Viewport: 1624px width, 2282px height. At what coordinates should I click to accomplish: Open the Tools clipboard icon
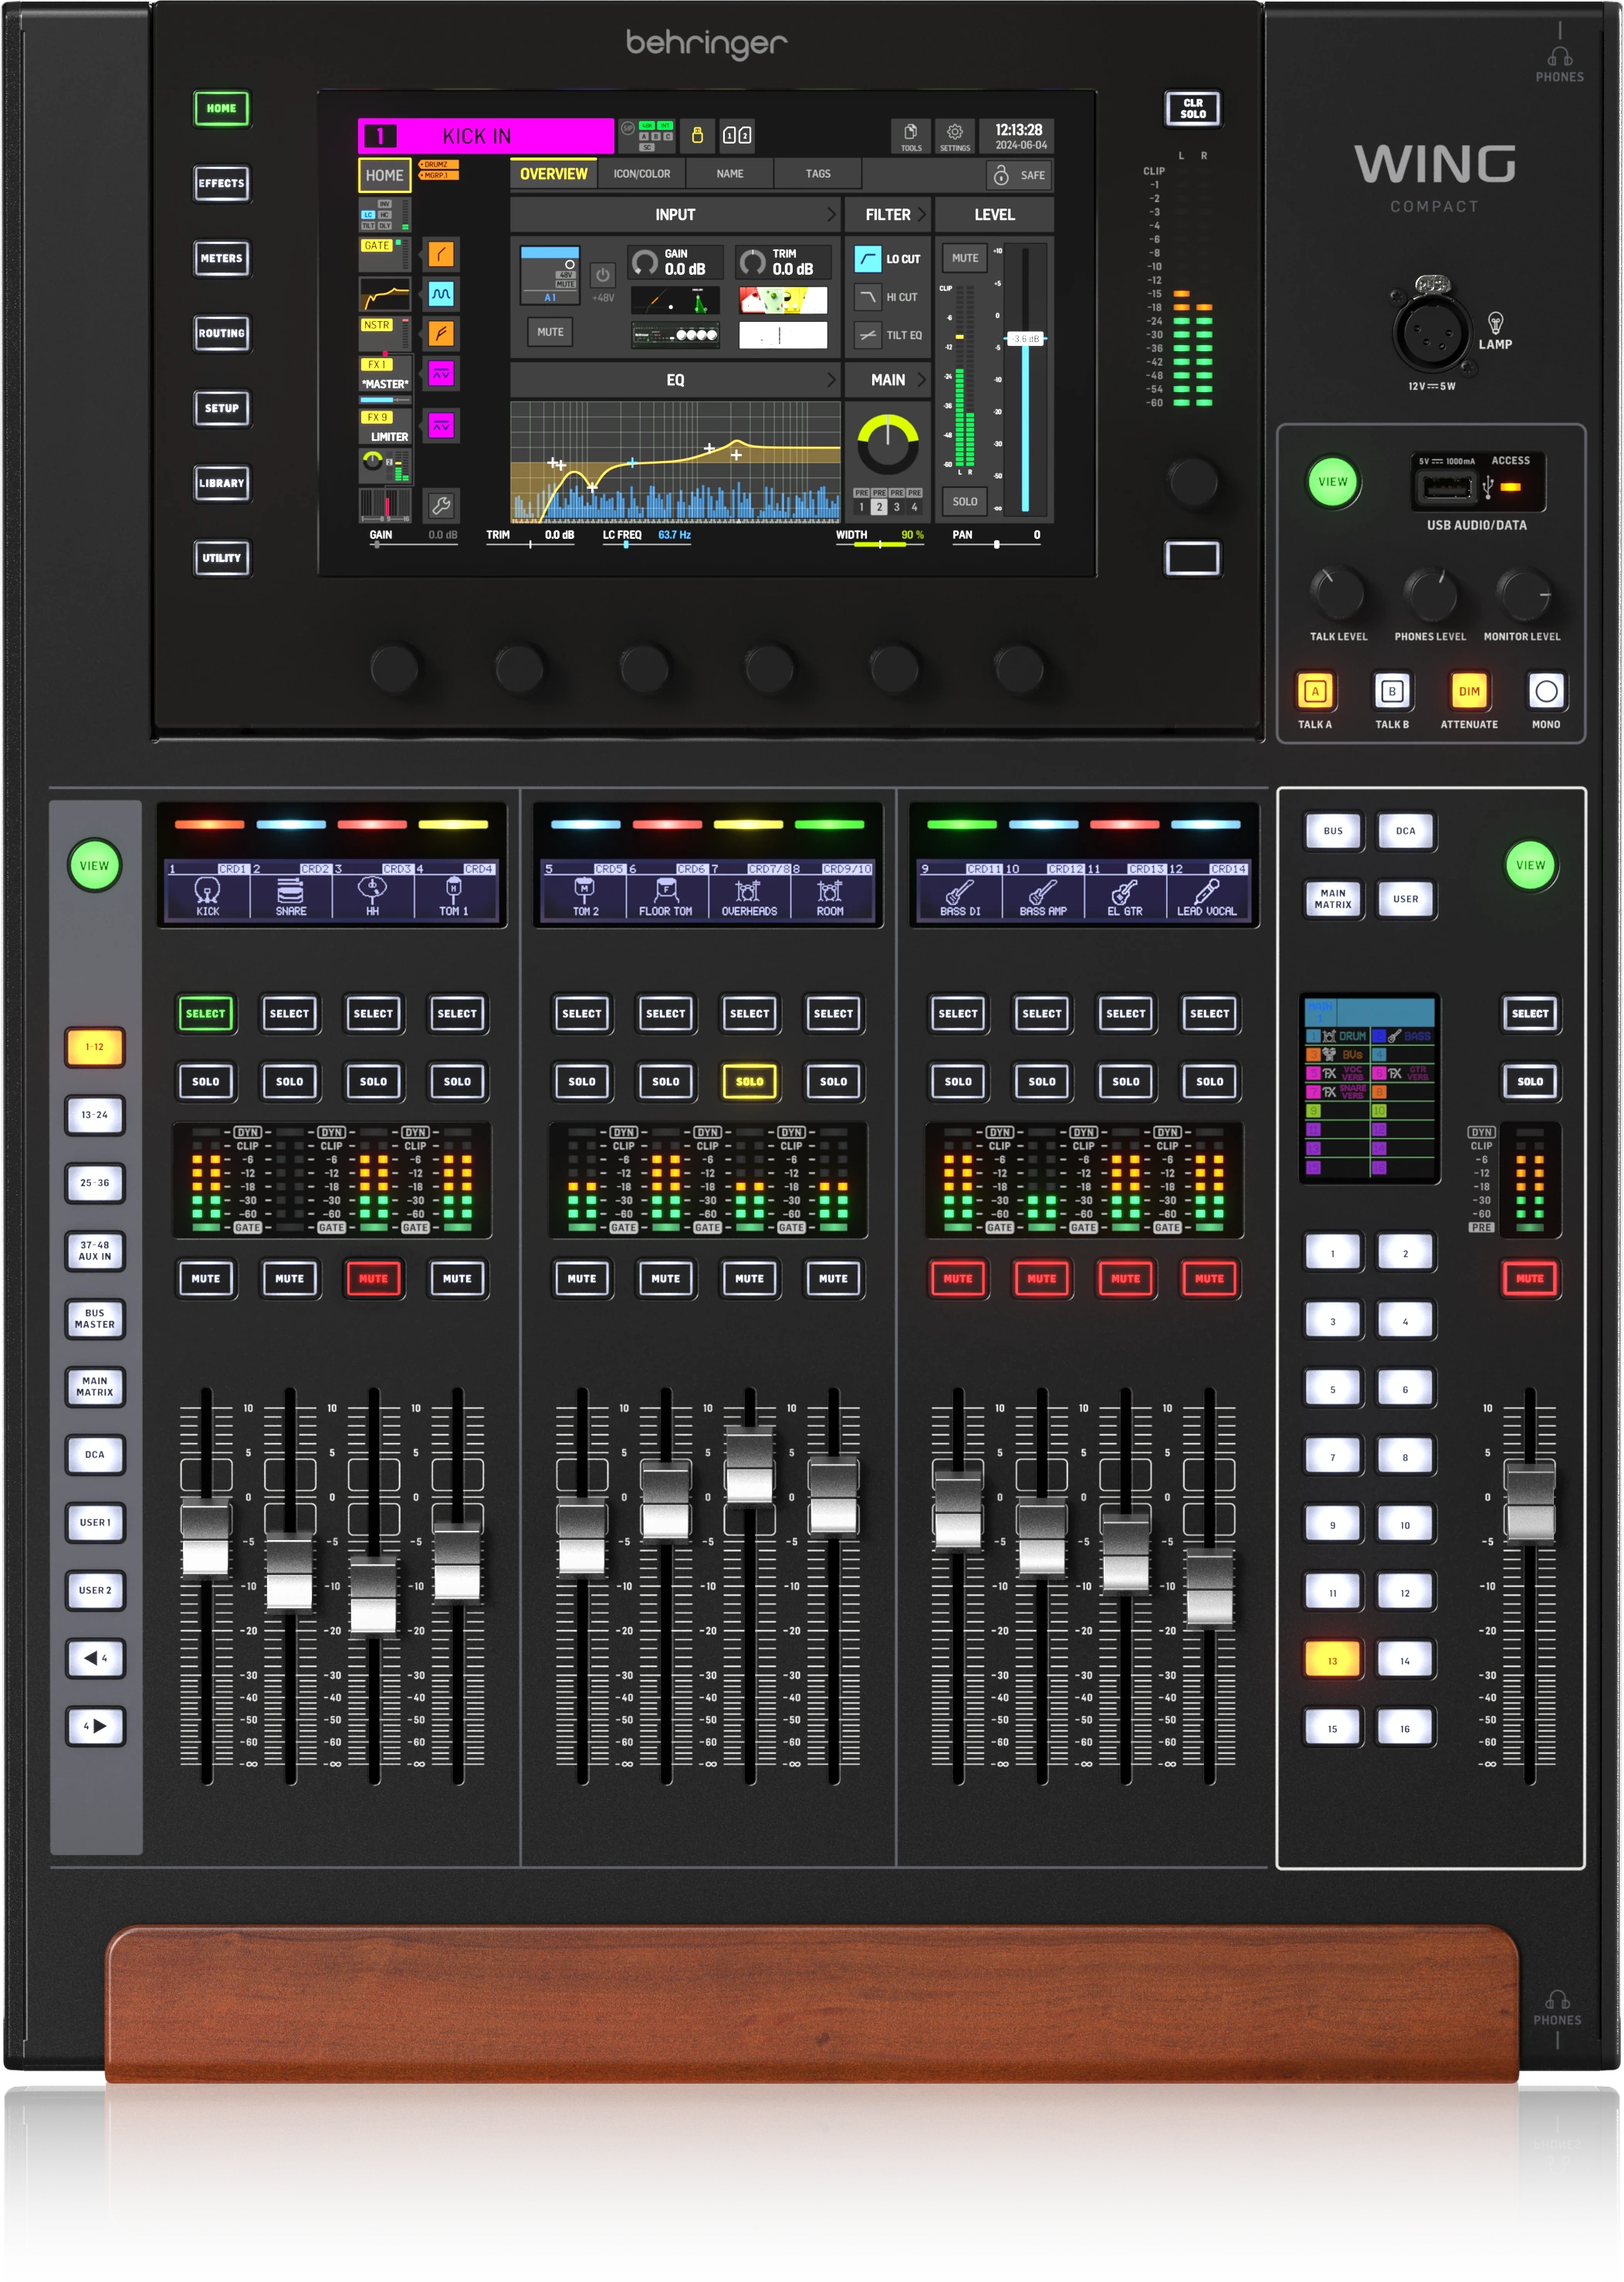click(910, 135)
